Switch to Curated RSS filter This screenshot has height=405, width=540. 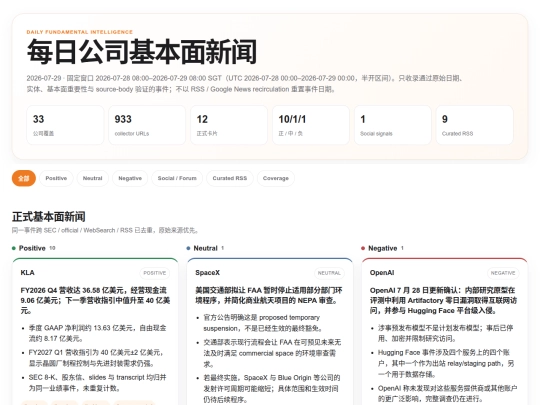(x=230, y=178)
